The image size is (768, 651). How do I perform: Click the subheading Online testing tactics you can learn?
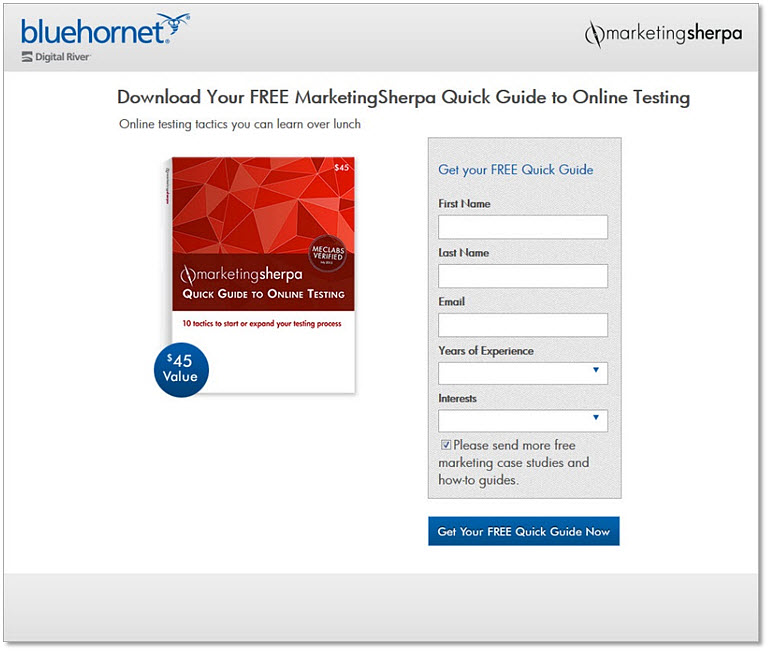[x=240, y=124]
